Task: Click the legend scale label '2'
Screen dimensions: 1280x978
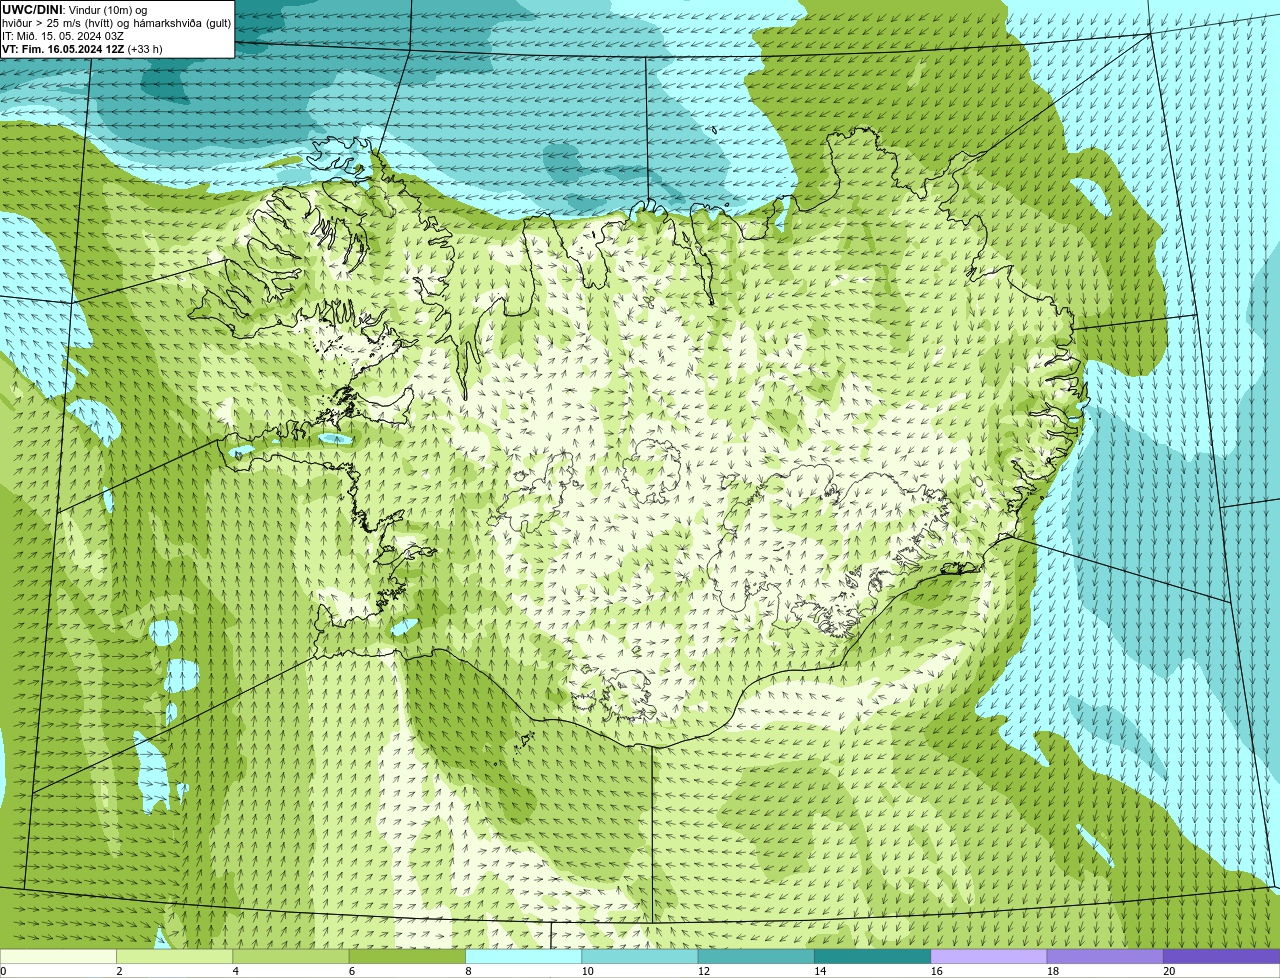Action: [120, 971]
